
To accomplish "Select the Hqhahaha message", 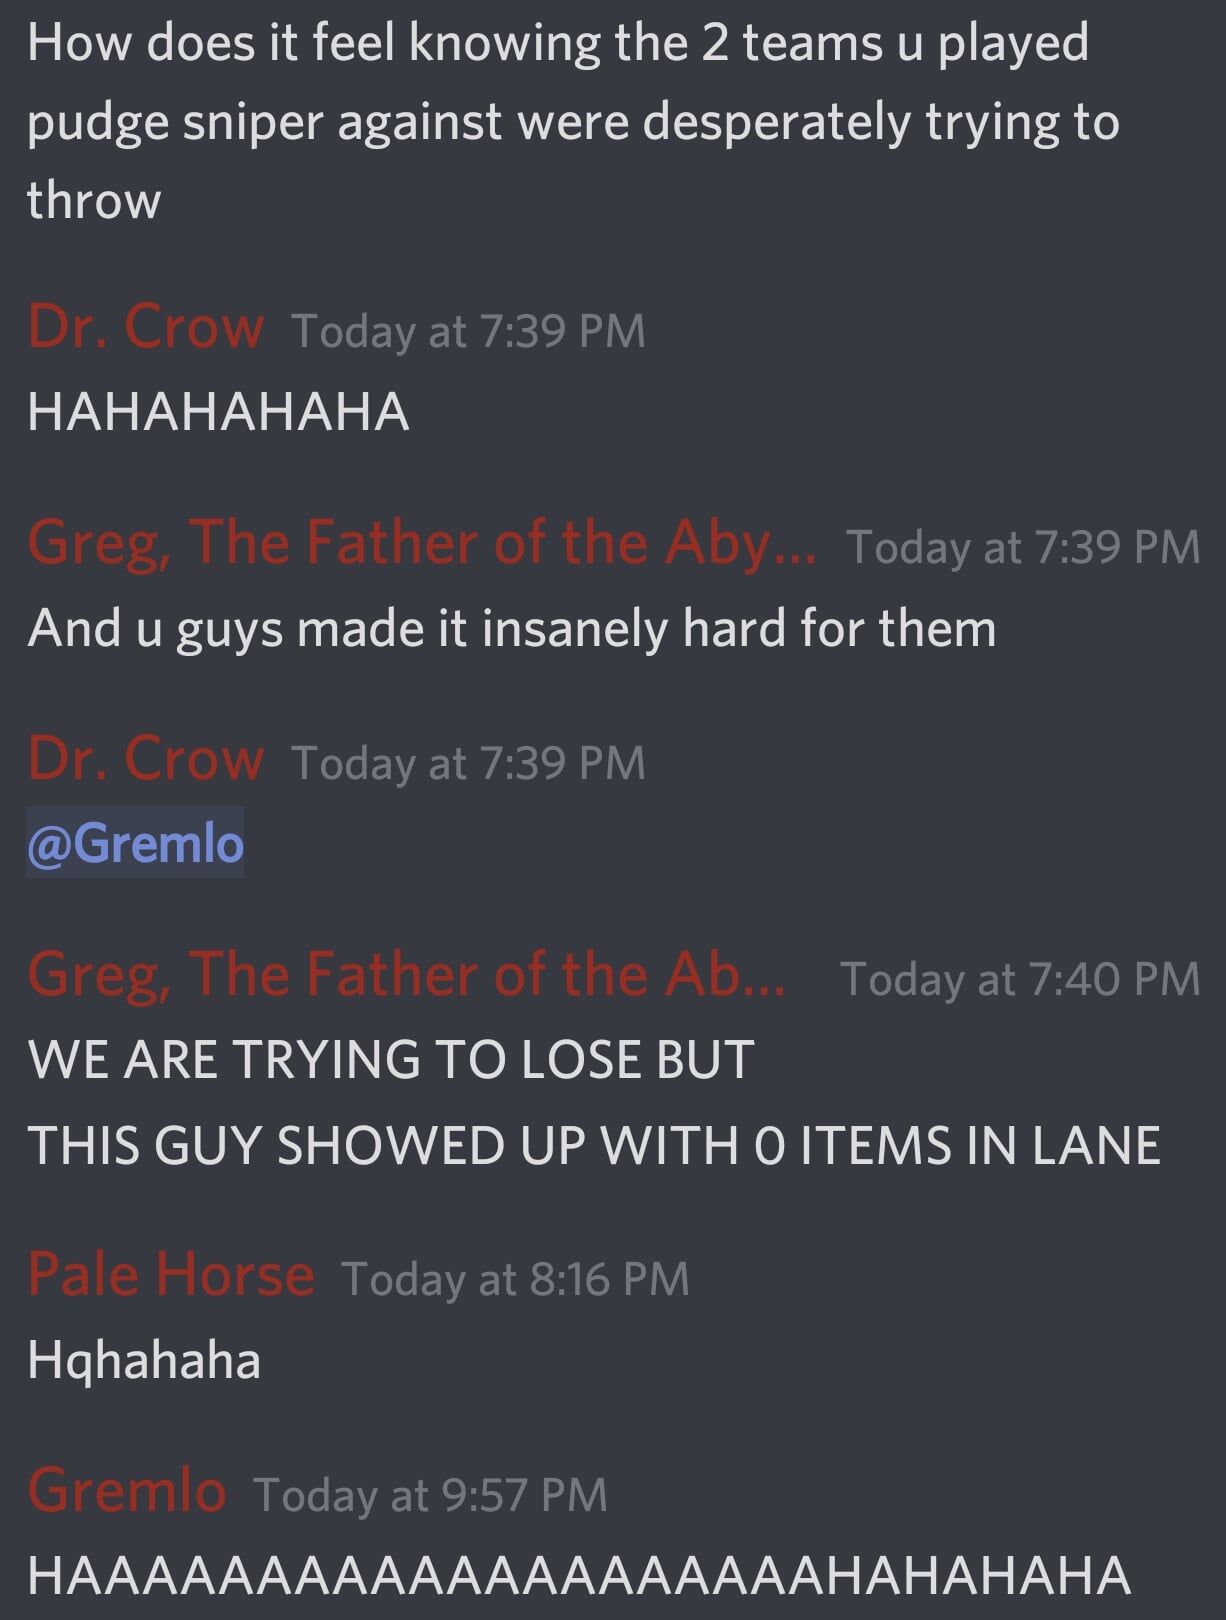I will [x=144, y=1361].
